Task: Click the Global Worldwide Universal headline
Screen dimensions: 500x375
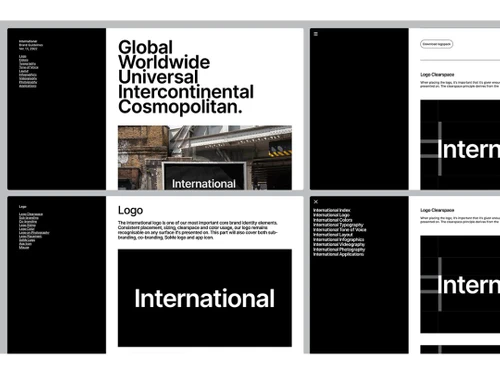Action: click(186, 77)
